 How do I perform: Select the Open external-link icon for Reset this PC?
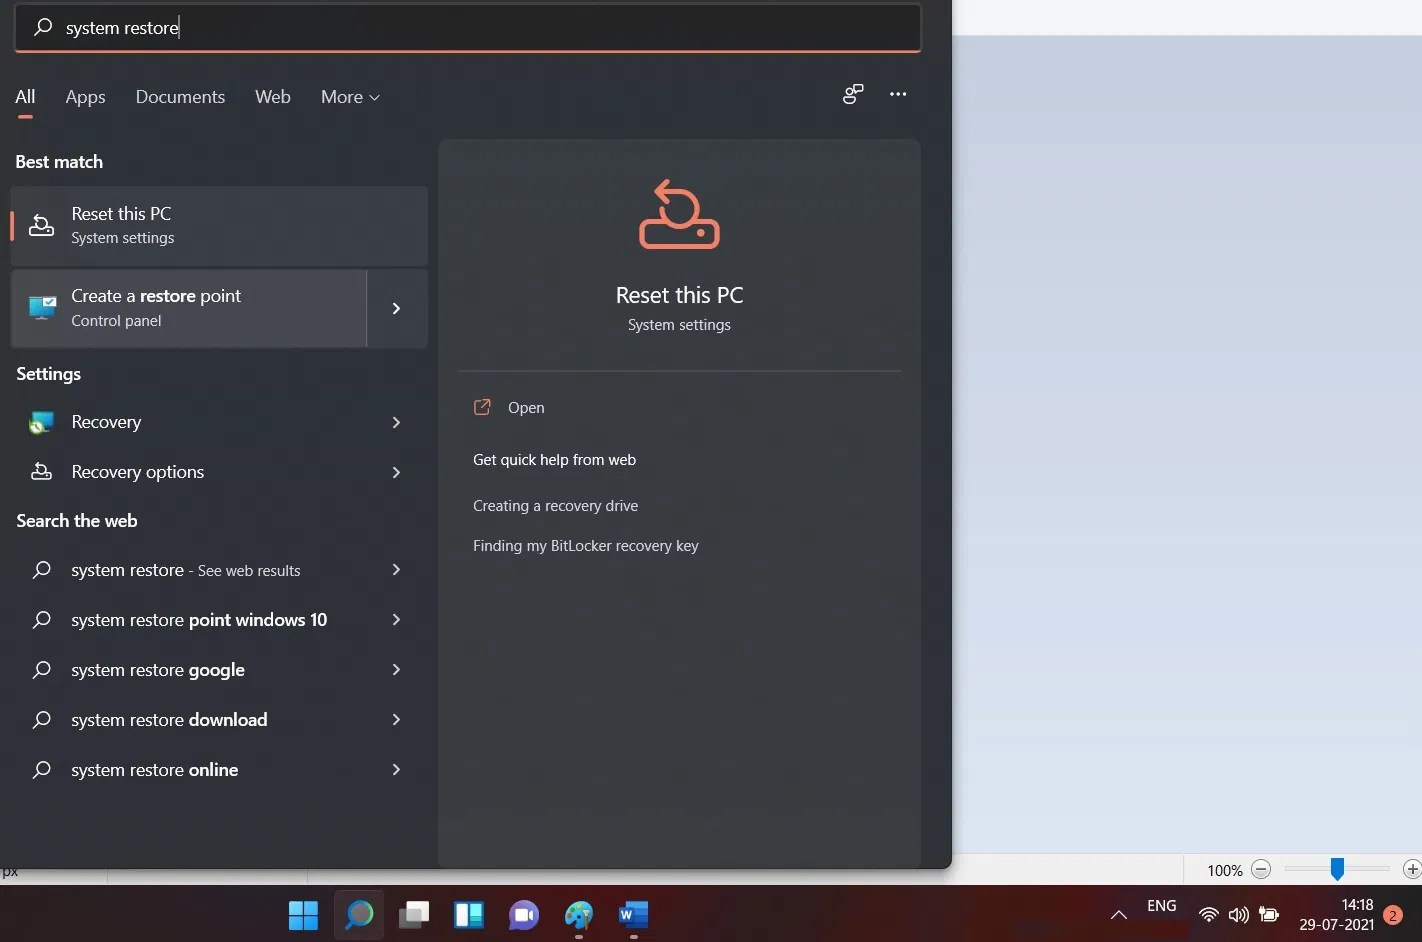click(482, 407)
